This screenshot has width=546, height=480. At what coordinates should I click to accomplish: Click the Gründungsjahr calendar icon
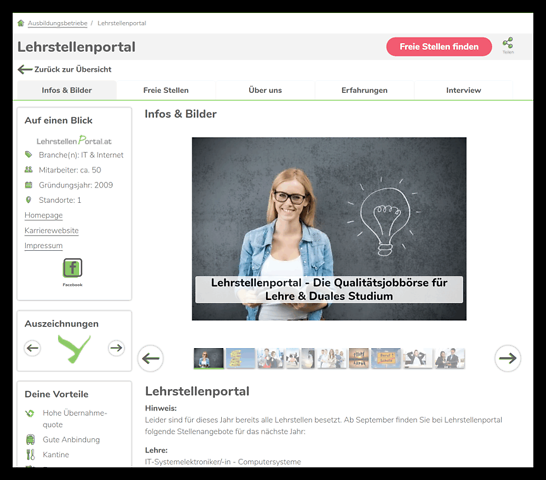[x=29, y=185]
